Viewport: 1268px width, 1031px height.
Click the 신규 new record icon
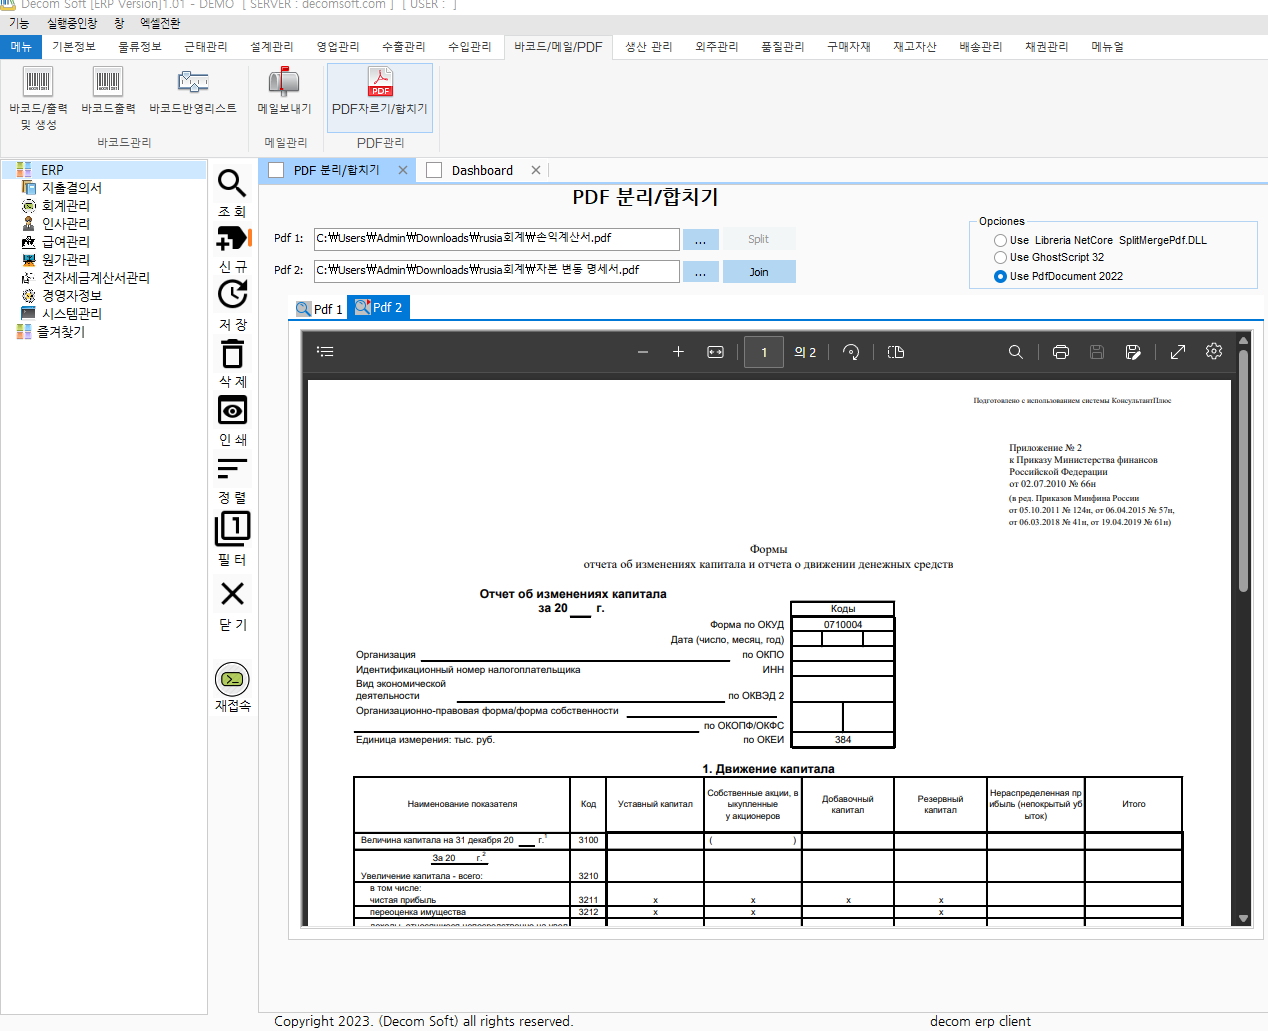click(232, 239)
